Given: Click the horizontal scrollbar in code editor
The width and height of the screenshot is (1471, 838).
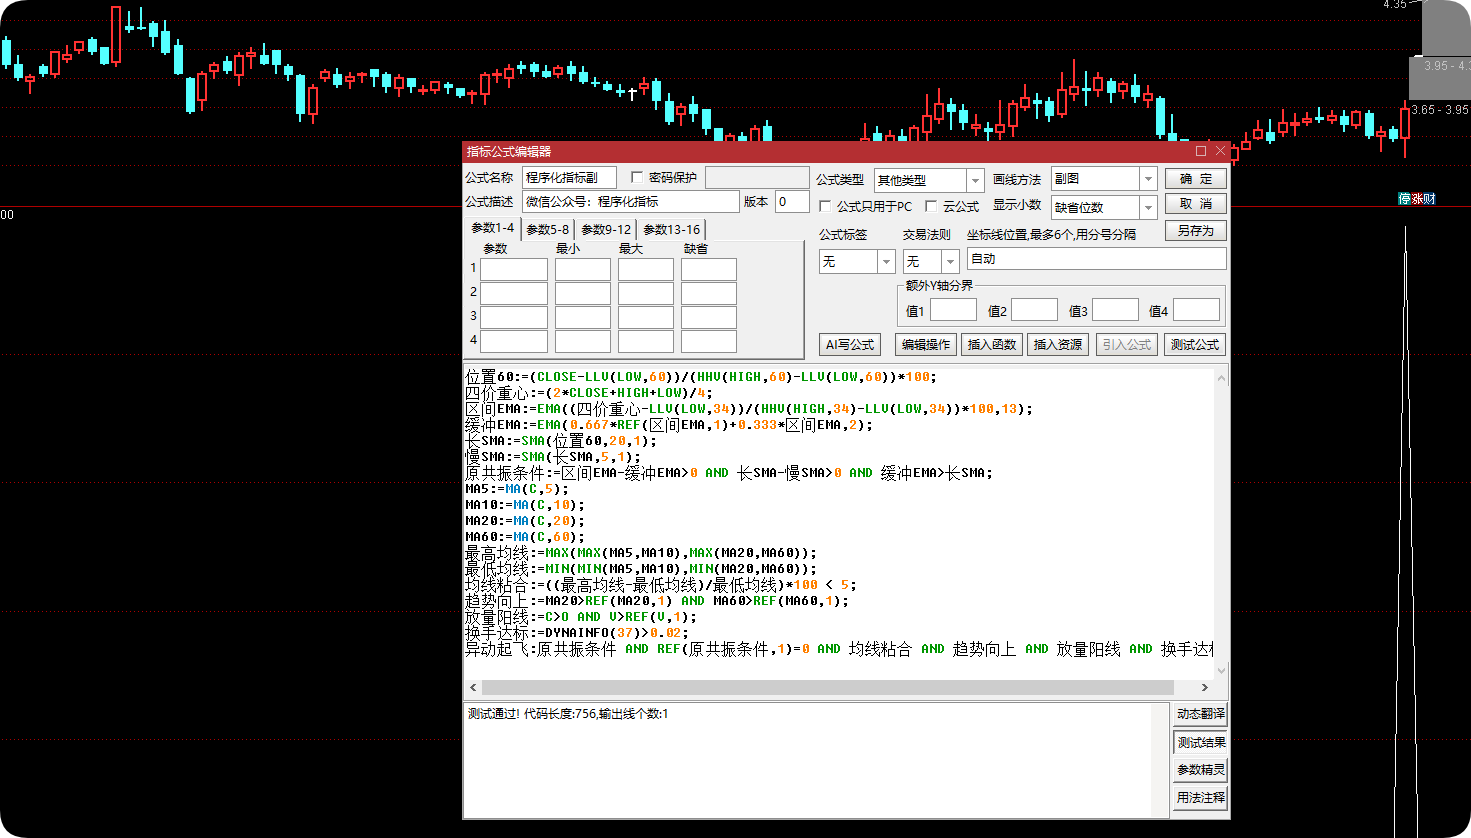Looking at the screenshot, I should (x=828, y=688).
